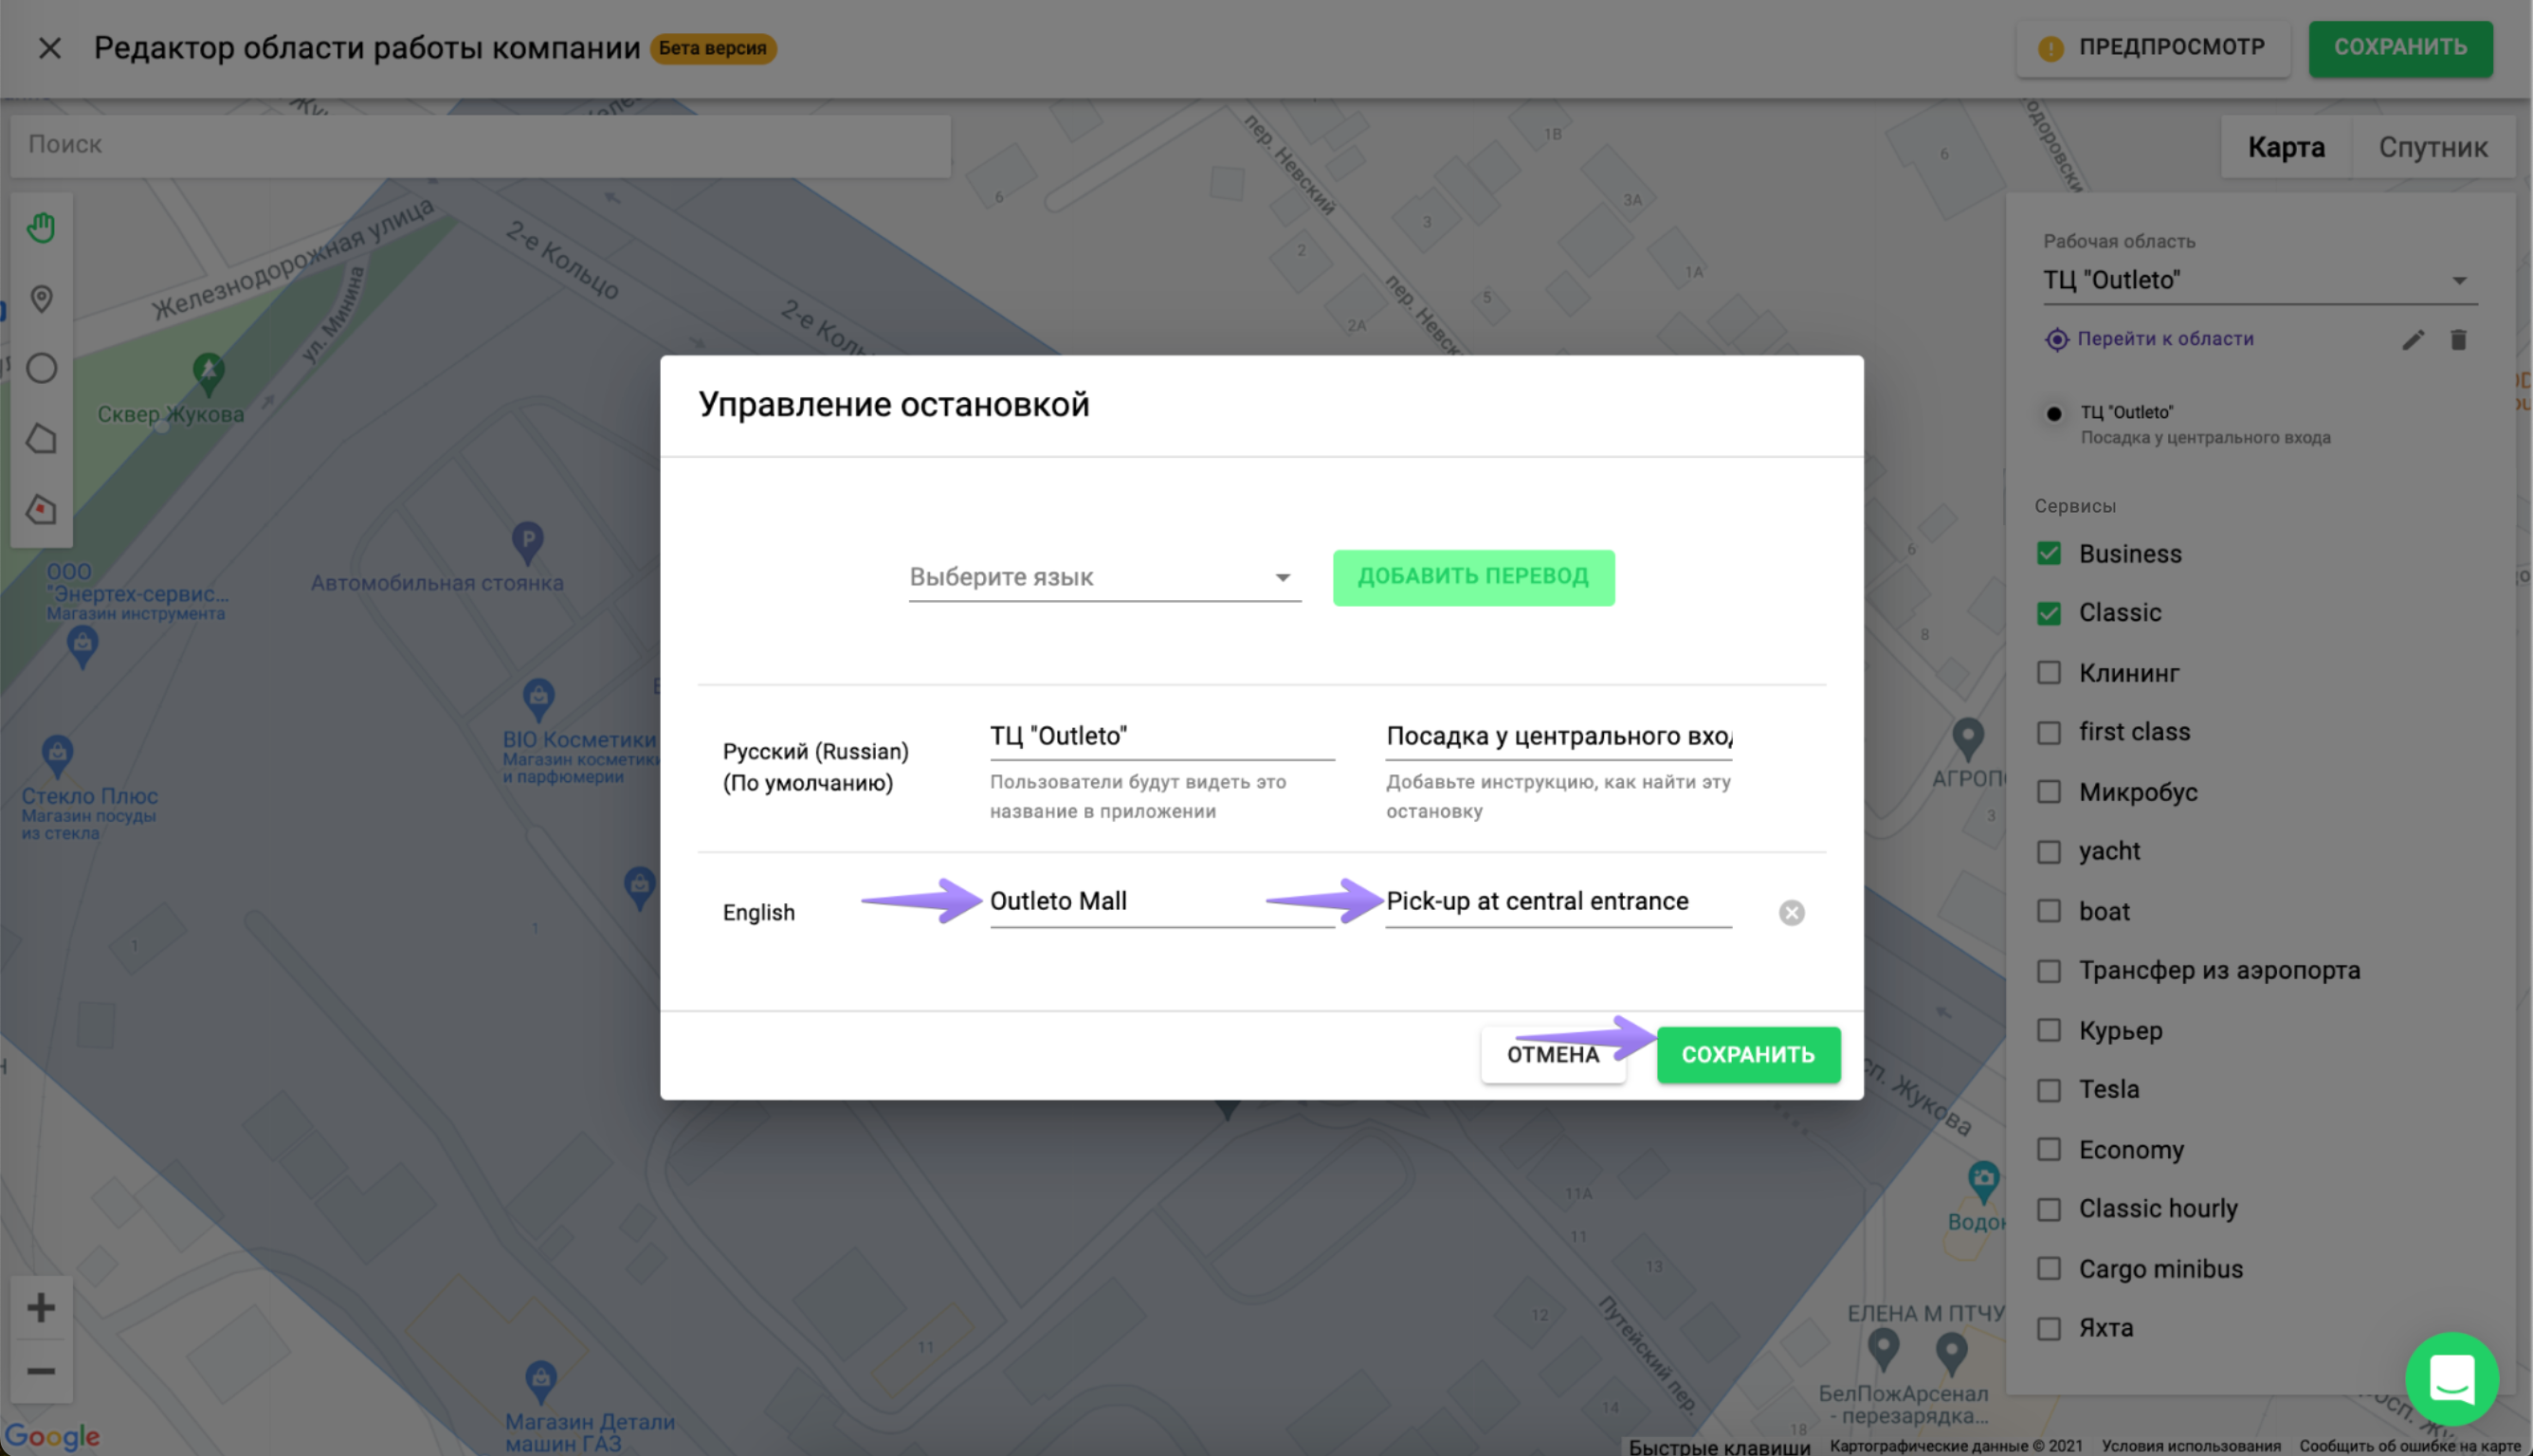Select the circle drawing tool
The height and width of the screenshot is (1456, 2533).
tap(41, 368)
